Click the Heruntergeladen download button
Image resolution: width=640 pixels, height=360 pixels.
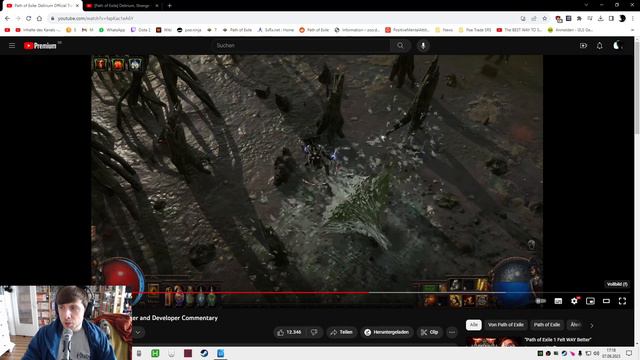[x=387, y=332]
